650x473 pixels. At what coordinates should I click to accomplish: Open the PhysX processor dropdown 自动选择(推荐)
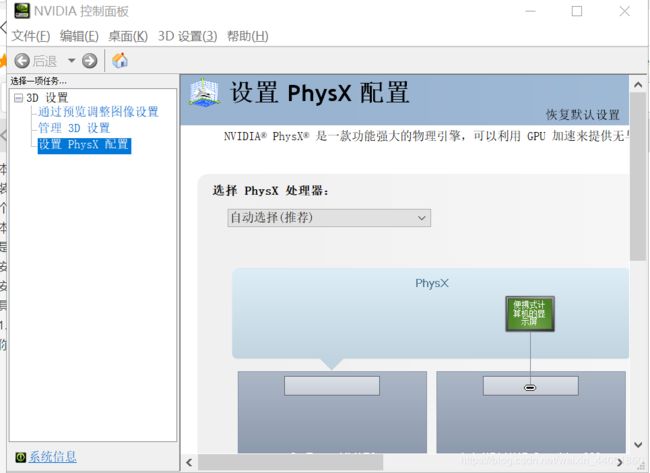(329, 218)
